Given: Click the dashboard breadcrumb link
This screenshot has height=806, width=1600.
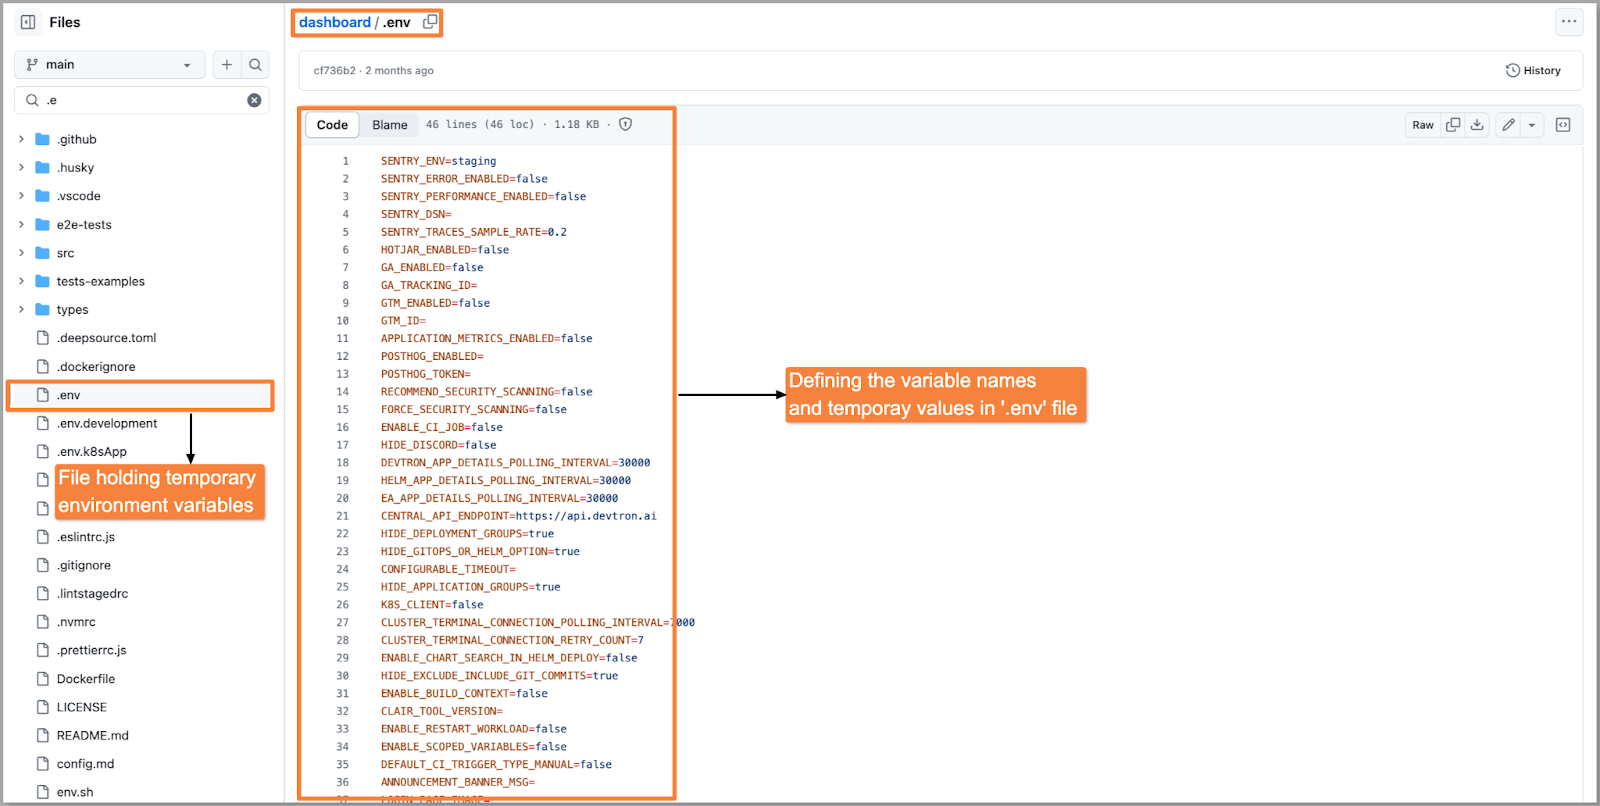Looking at the screenshot, I should [x=335, y=22].
